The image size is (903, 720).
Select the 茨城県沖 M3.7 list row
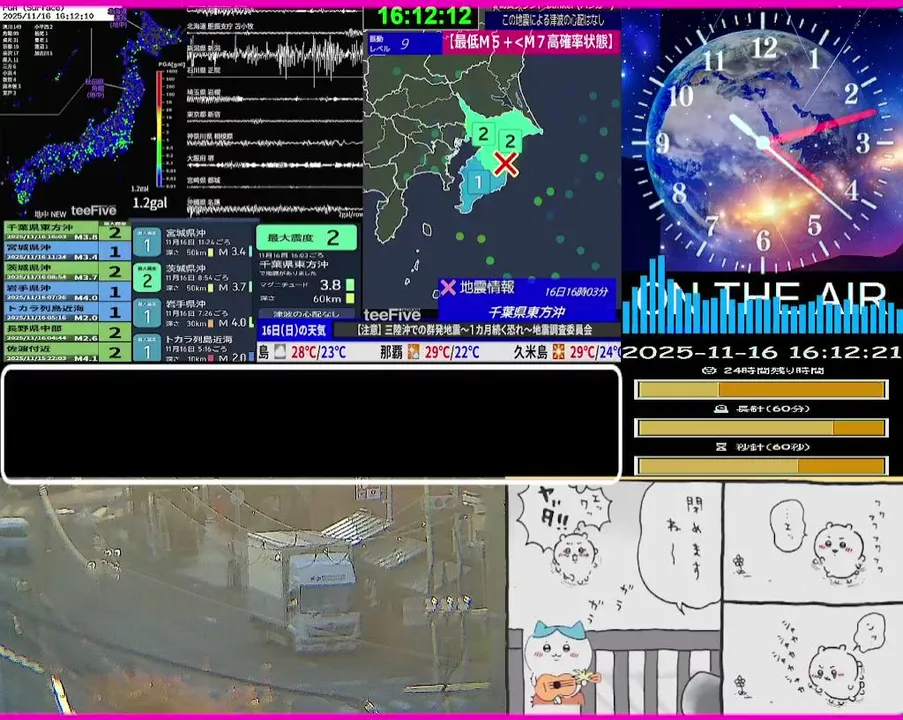click(67, 271)
